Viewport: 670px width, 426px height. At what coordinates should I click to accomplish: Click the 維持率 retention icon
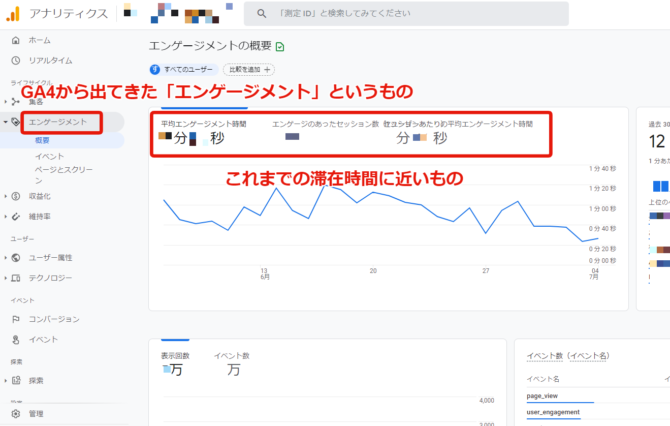tap(16, 217)
